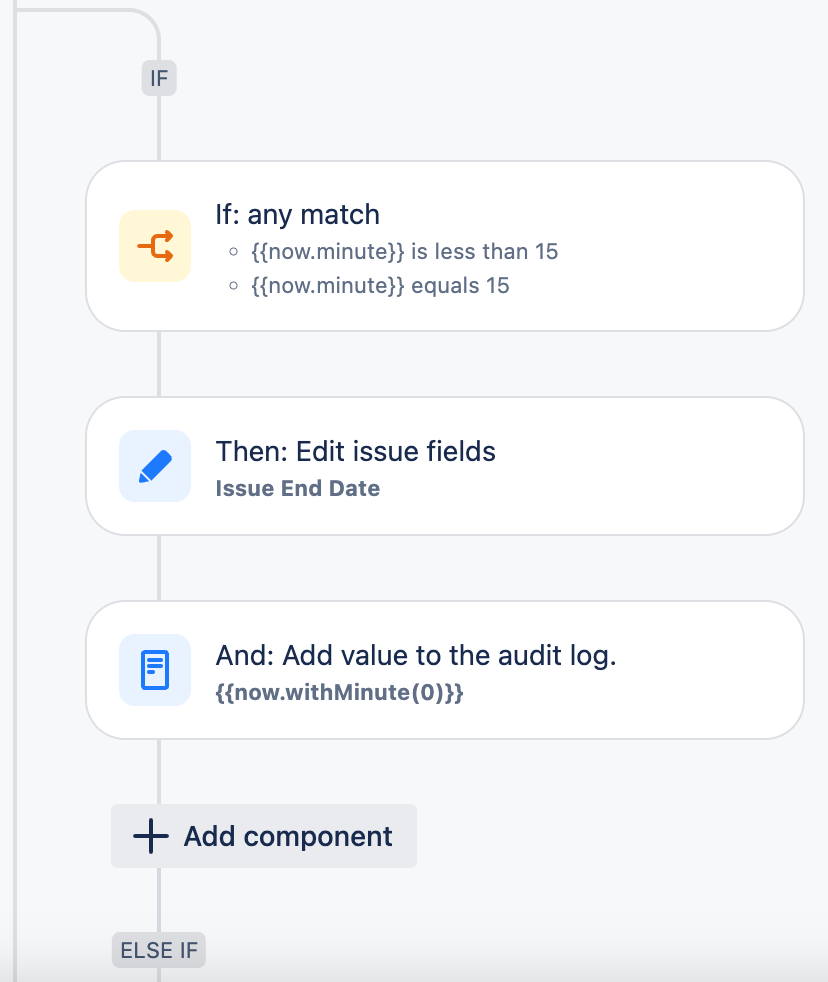Click the plus icon beside Add component
The height and width of the screenshot is (982, 828).
(150, 836)
